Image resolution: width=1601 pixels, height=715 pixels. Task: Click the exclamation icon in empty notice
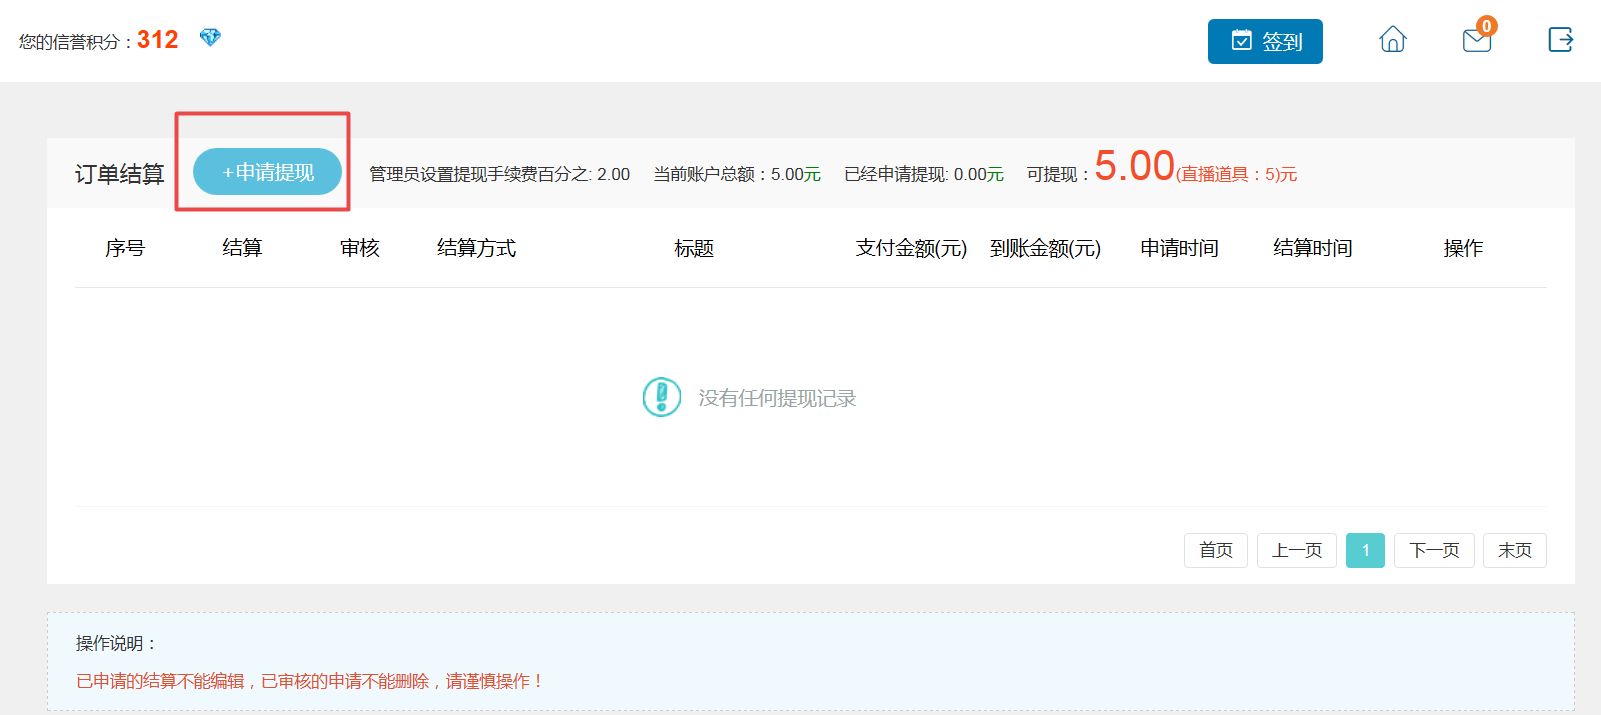tap(662, 397)
